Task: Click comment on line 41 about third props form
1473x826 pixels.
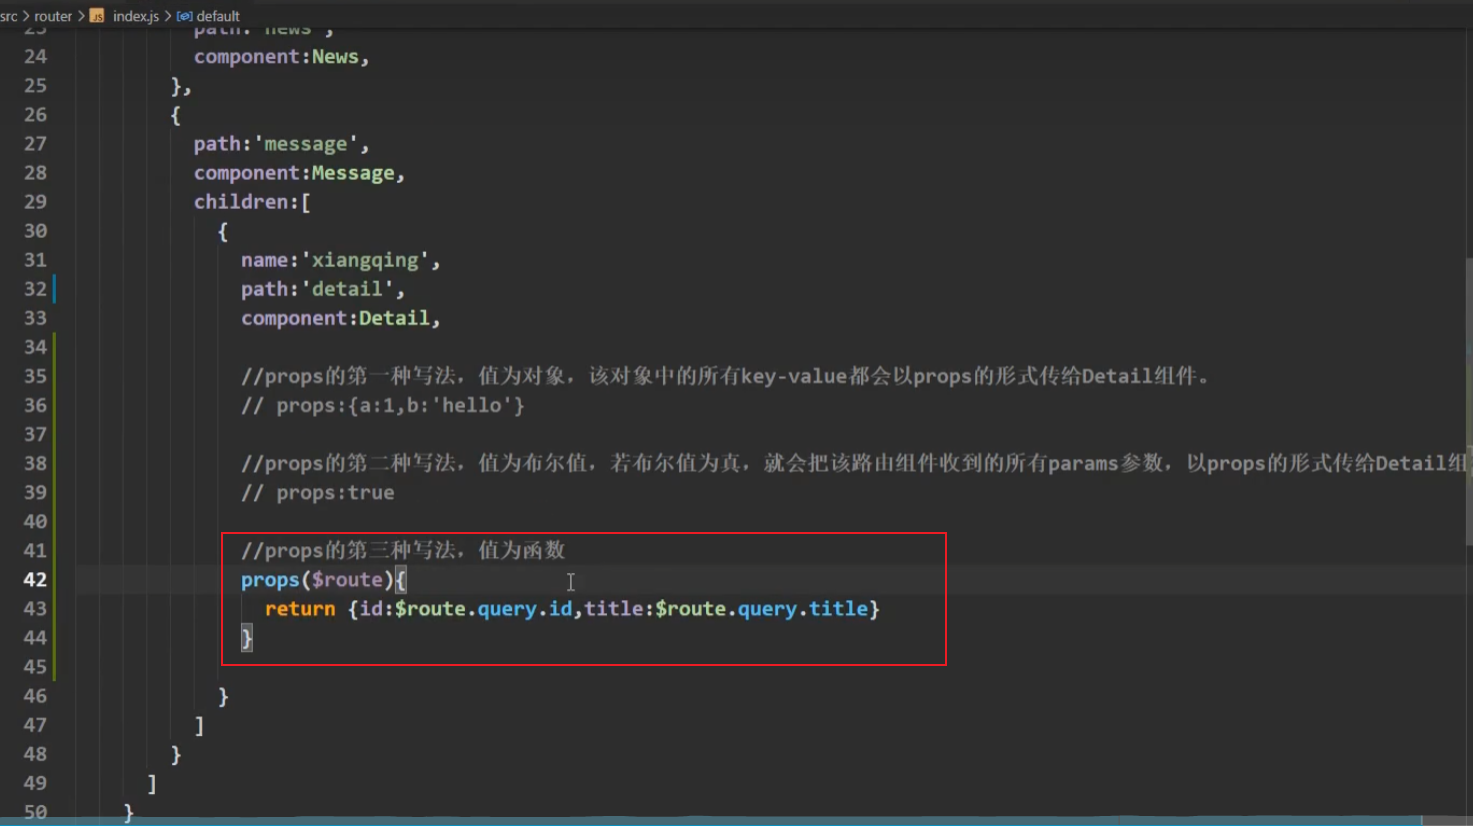Action: coord(403,551)
